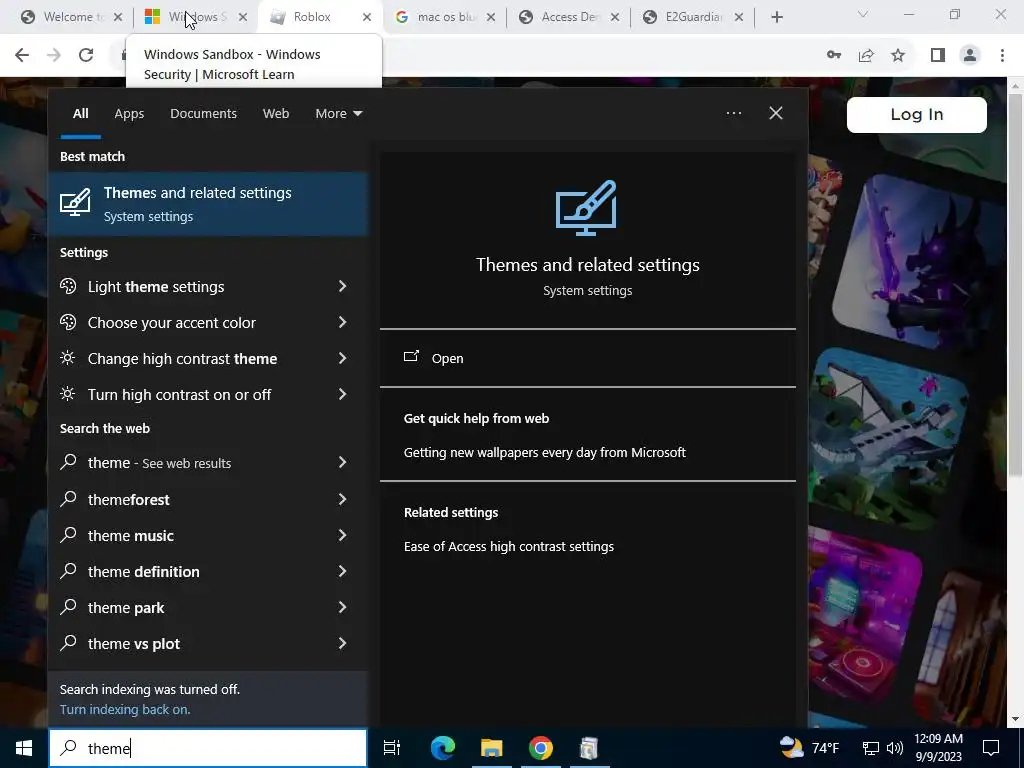Close the Roblox tab
The image size is (1024, 768).
(367, 18)
